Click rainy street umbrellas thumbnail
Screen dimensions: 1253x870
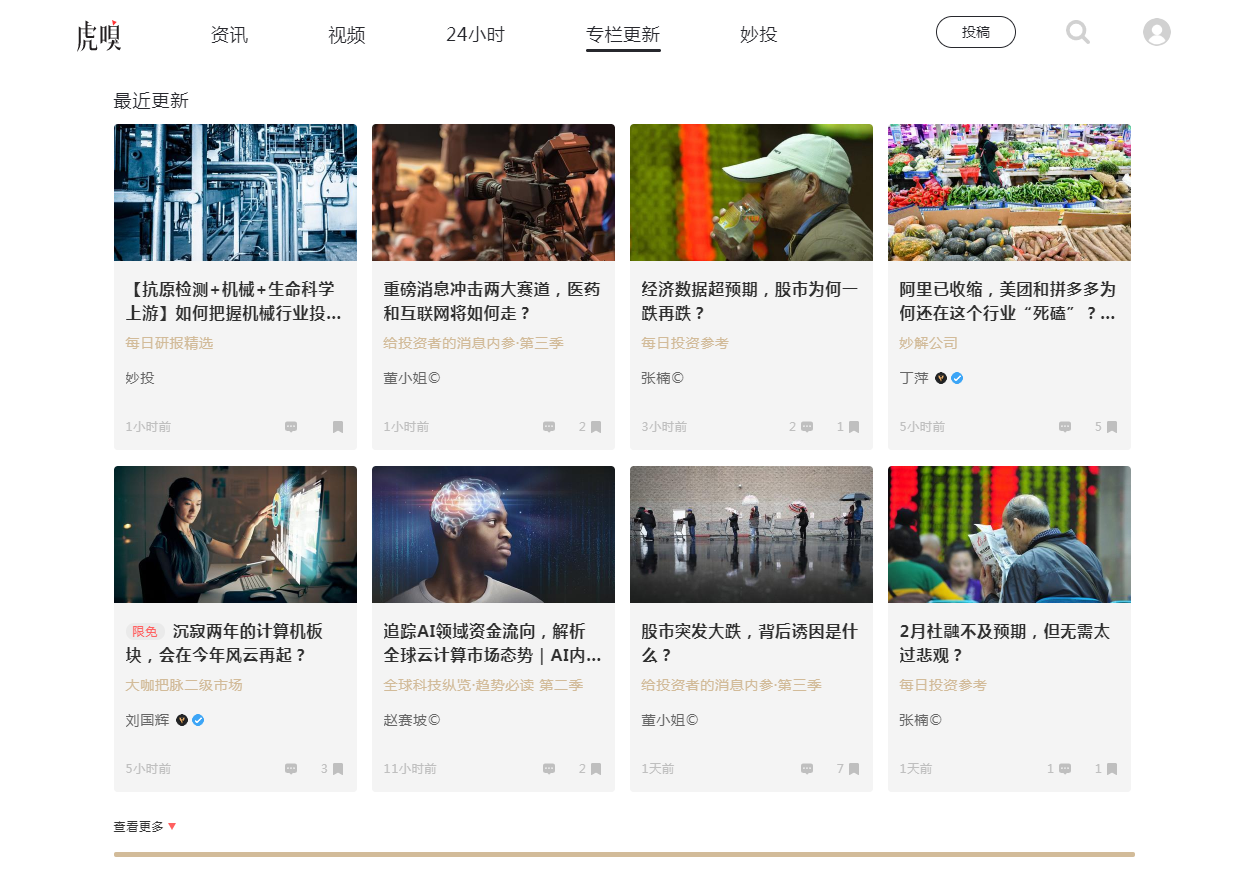click(751, 534)
